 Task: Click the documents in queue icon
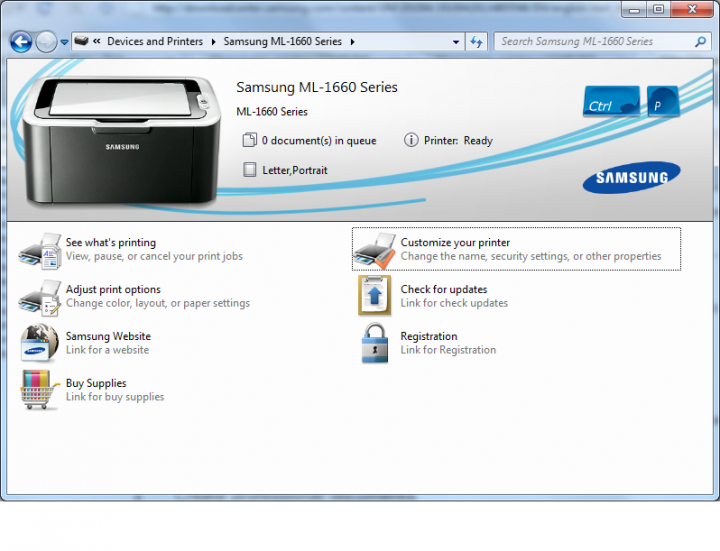249,140
